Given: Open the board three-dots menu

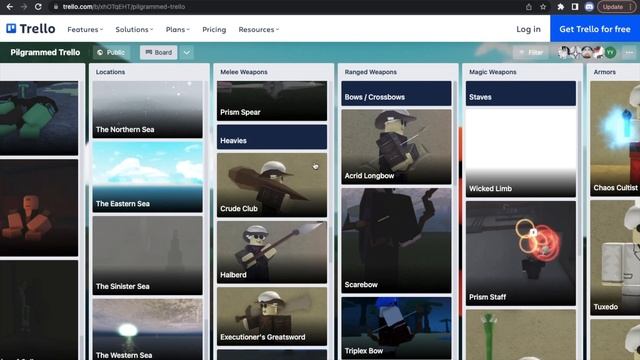Looking at the screenshot, I should (x=629, y=52).
